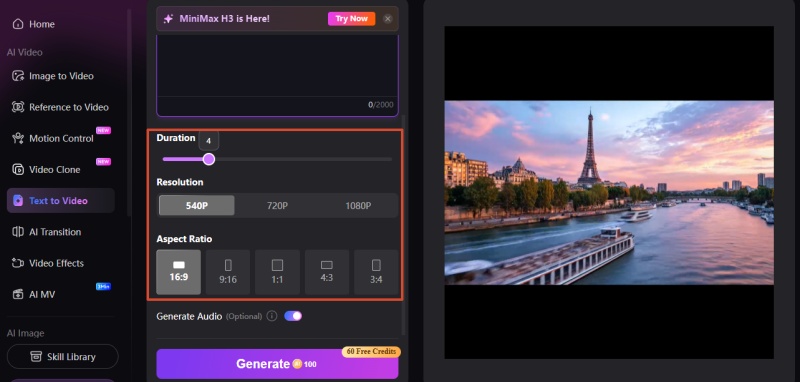Select Text to Video in sidebar

[x=60, y=200]
